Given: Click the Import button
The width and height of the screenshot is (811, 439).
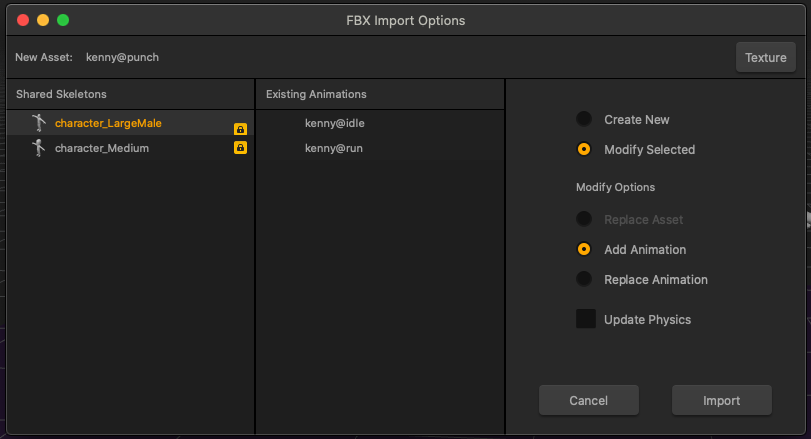Looking at the screenshot, I should point(721,400).
